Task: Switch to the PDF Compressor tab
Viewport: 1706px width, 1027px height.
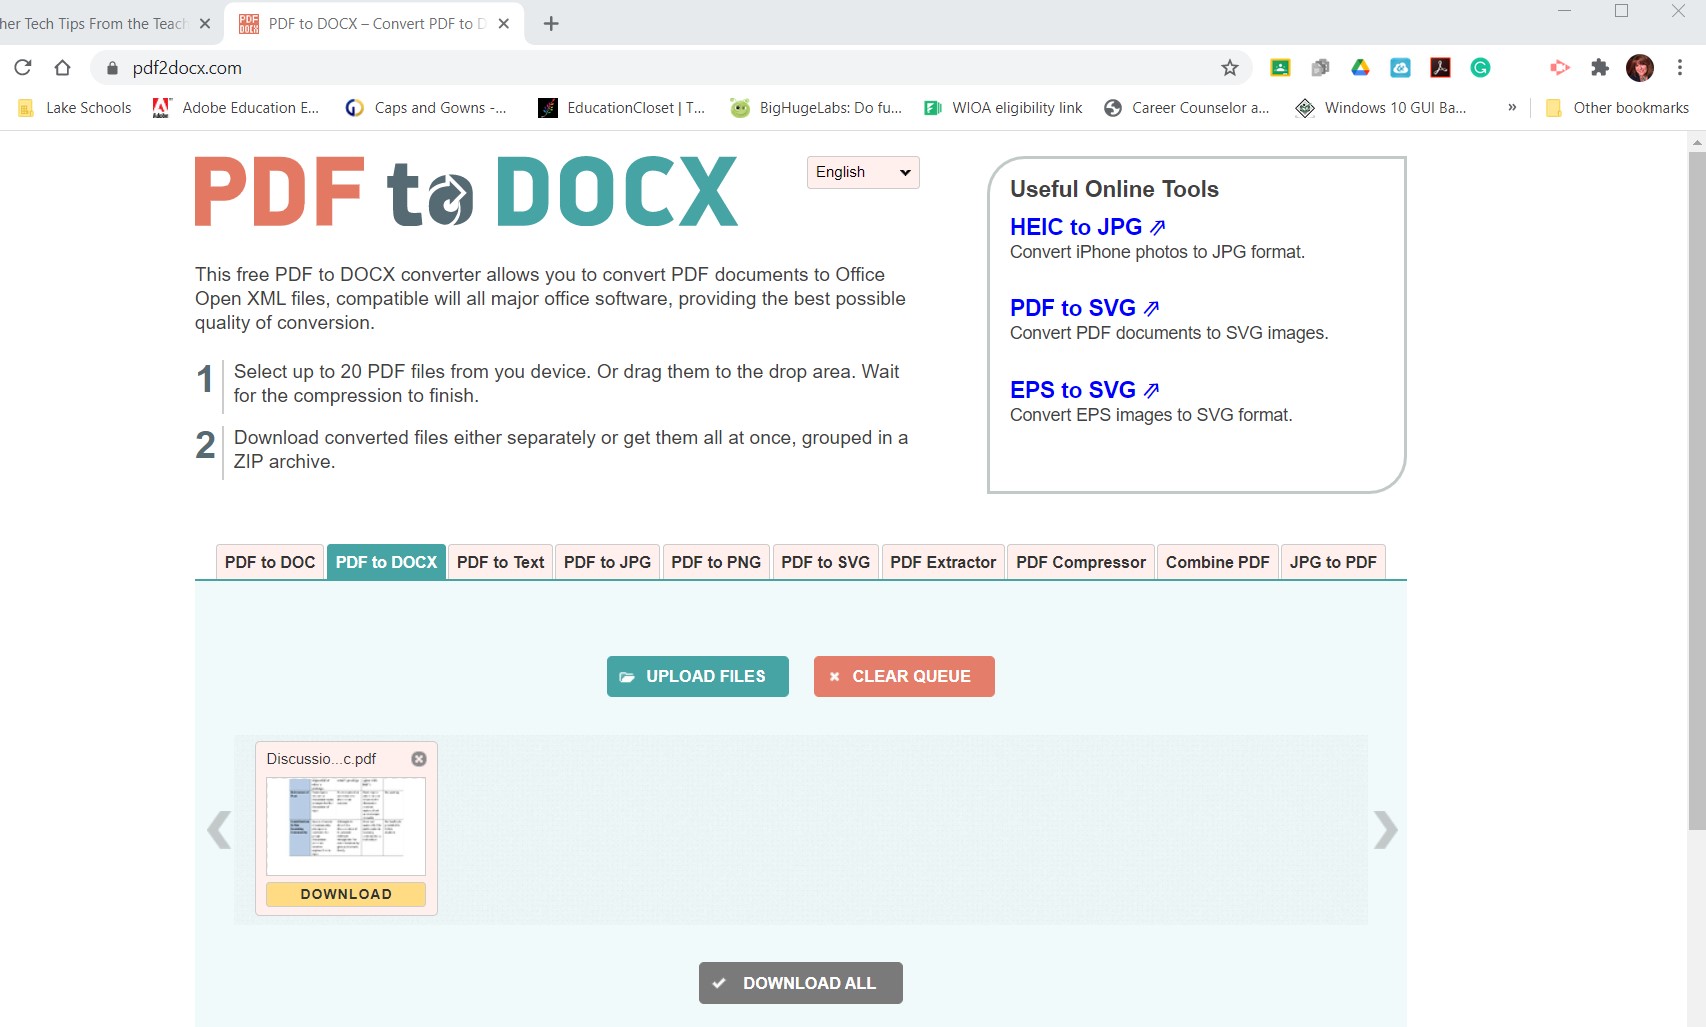Action: [x=1080, y=562]
